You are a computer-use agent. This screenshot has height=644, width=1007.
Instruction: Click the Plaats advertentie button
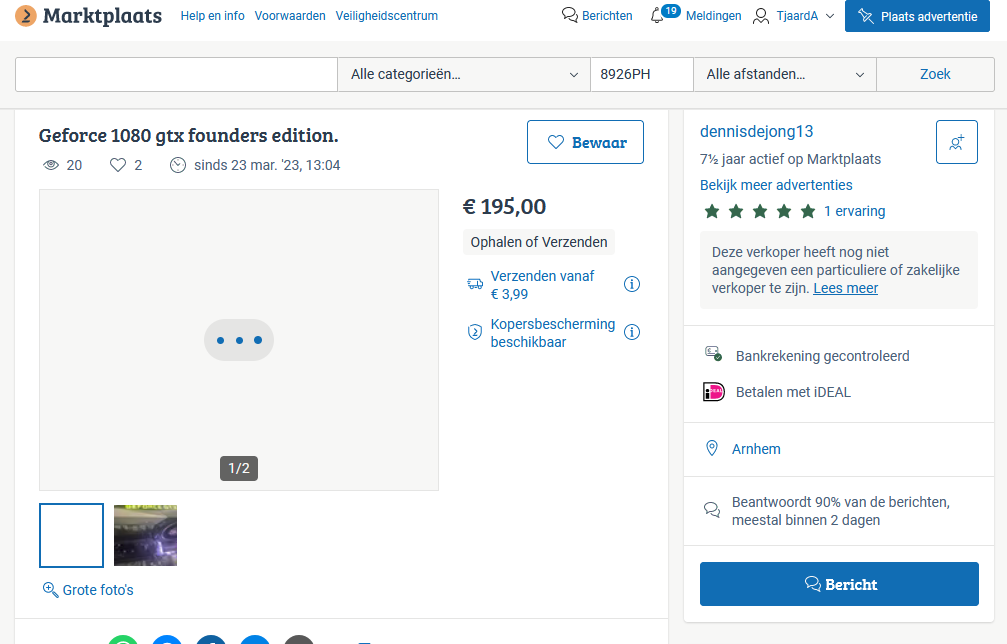(x=917, y=16)
